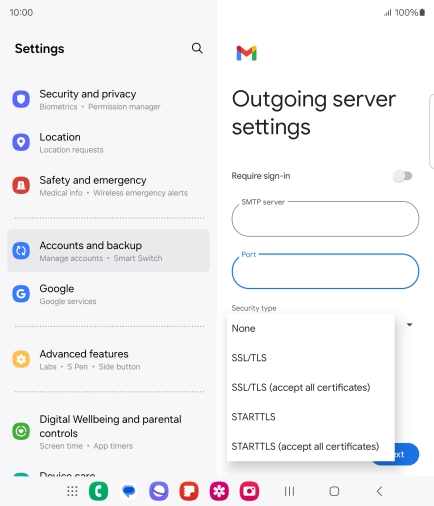Screen dimensions: 434x506
Task: Tap the recent apps navigation button
Action: click(x=289, y=491)
